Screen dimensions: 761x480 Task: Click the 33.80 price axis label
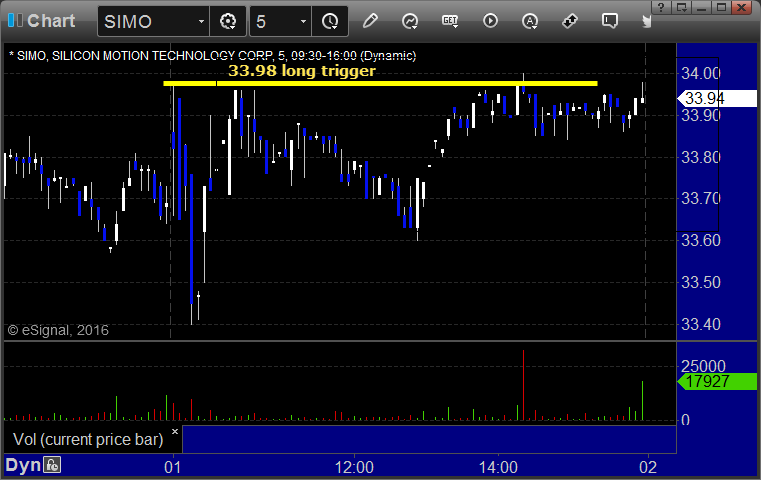point(700,157)
